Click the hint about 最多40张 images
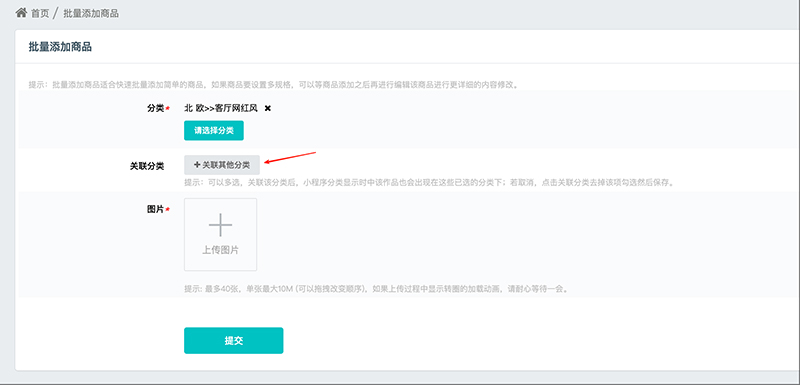Viewport: 800px width, 385px height. 376,289
